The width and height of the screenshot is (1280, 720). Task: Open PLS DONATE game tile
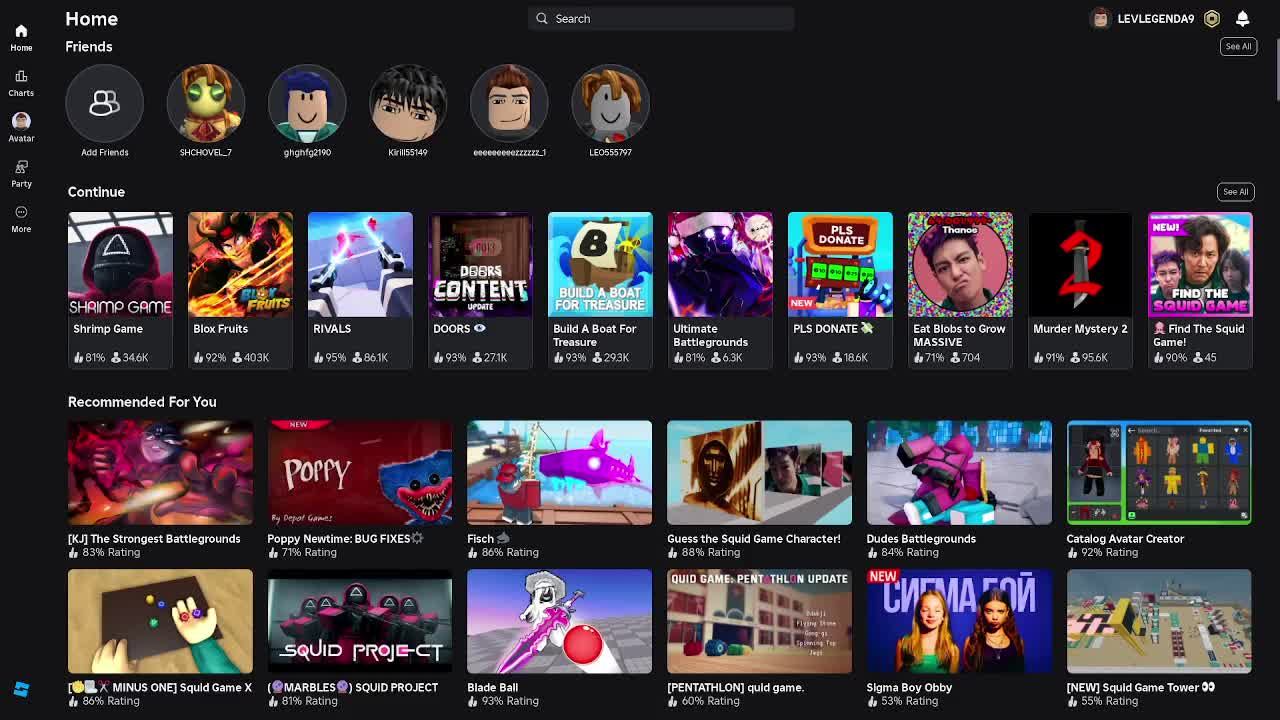point(840,290)
